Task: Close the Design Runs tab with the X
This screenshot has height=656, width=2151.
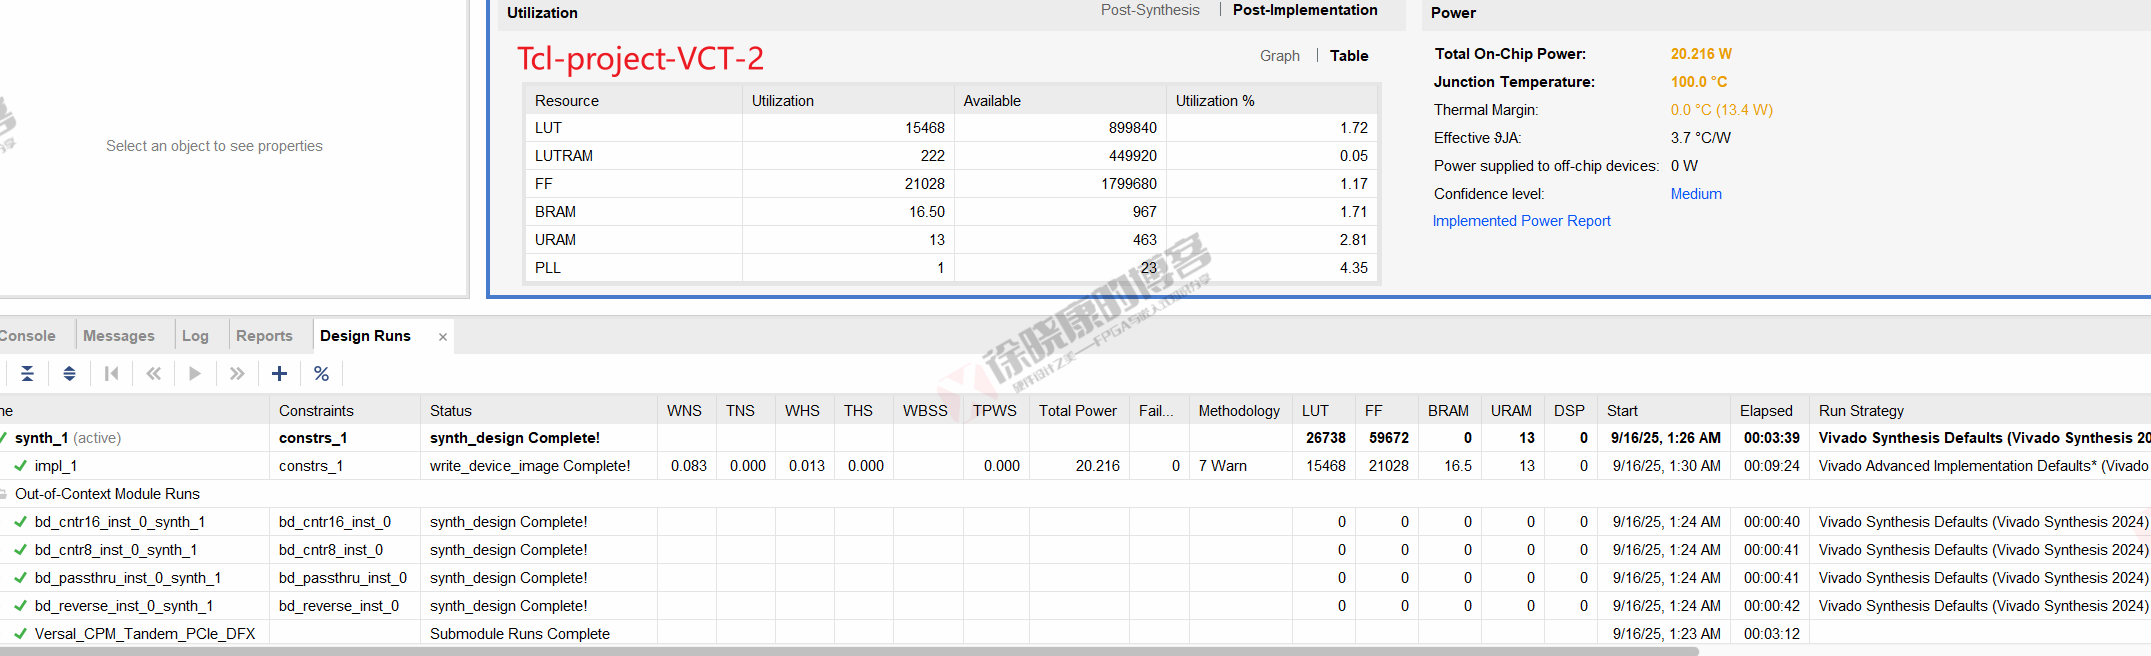Action: [443, 337]
